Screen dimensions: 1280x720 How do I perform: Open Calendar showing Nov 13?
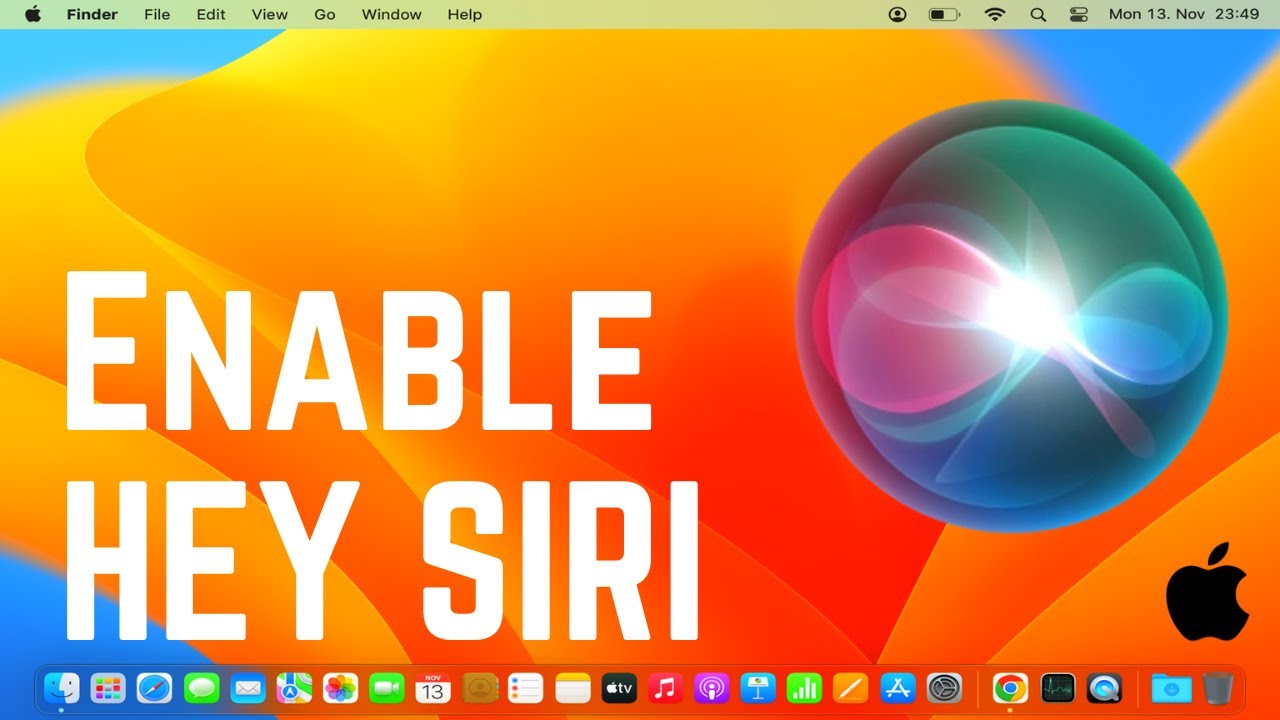[433, 688]
